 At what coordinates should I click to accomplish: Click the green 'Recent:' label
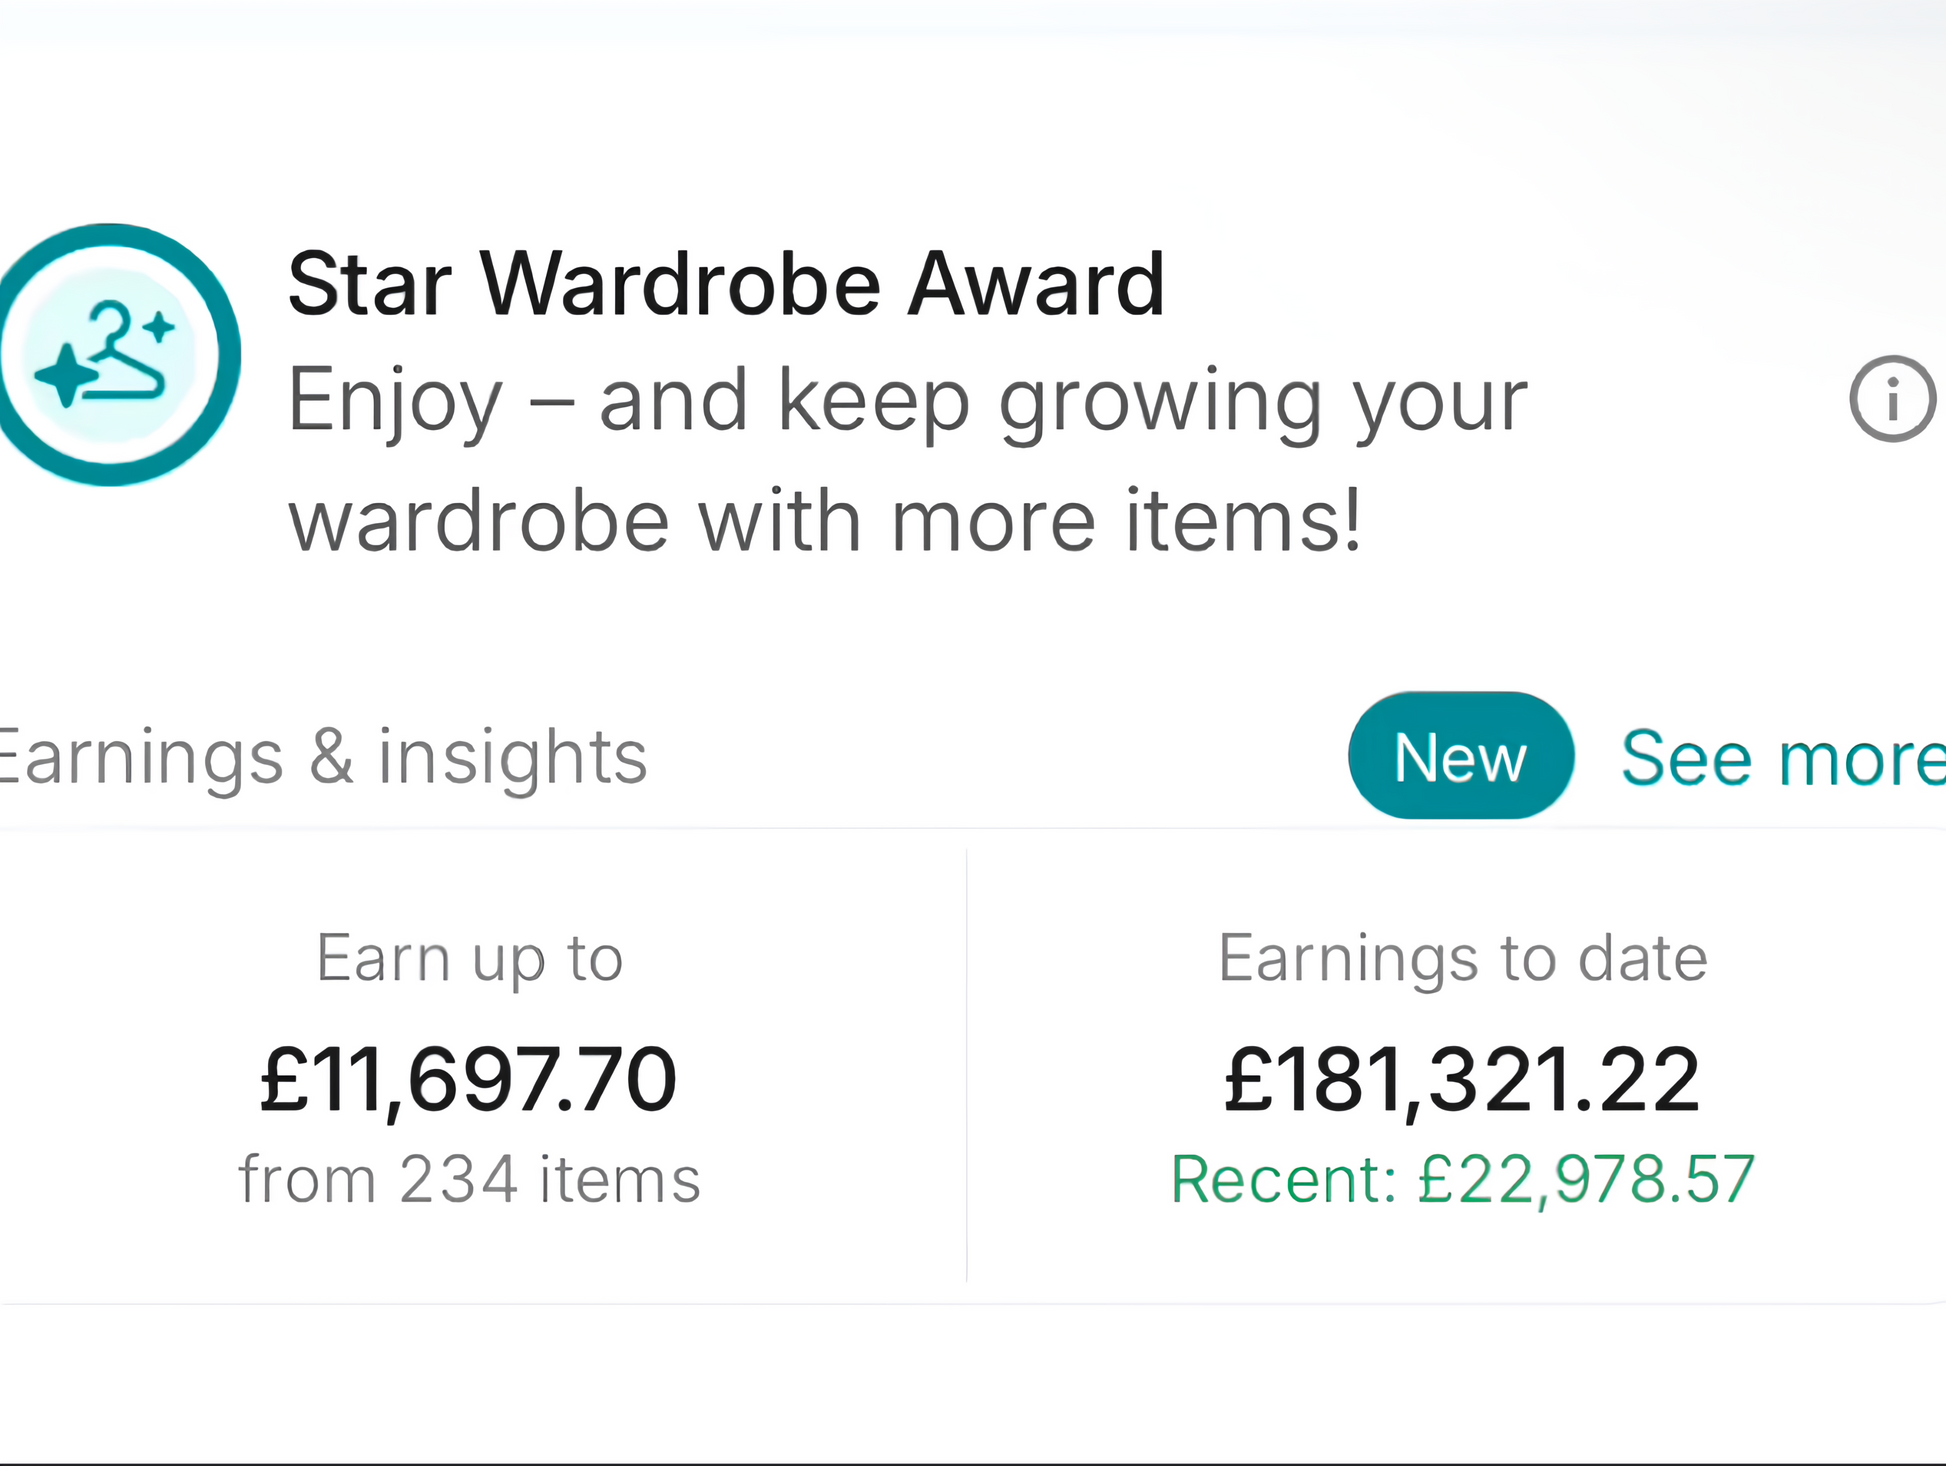[1284, 1179]
